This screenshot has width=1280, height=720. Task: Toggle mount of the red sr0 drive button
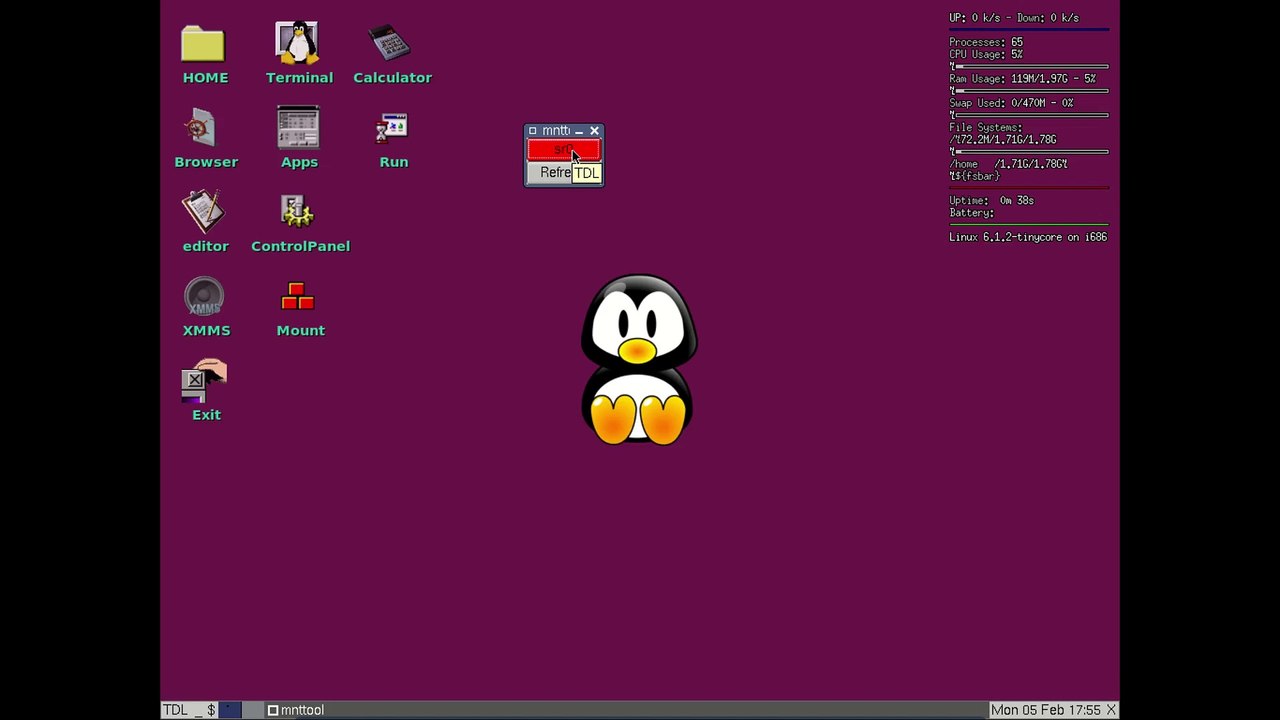point(564,150)
